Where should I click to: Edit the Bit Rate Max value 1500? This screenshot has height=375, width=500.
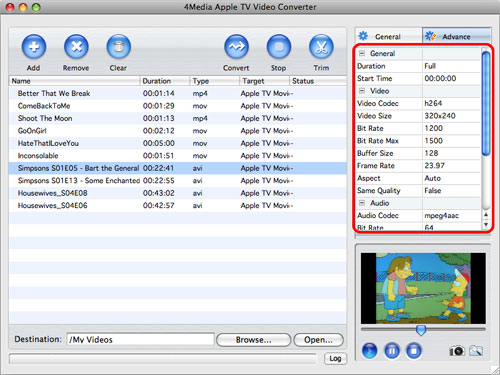(x=451, y=141)
